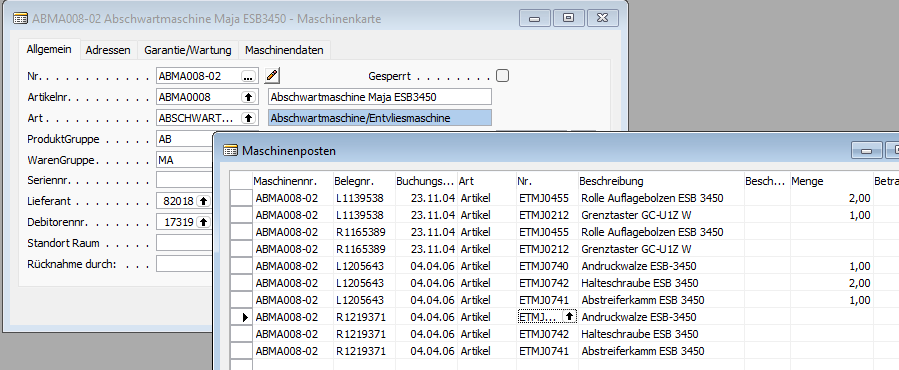Click Belegnr. 'L1205643' in the Andruckwalze row
Viewport: 899px width, 370px height.
pyautogui.click(x=359, y=266)
